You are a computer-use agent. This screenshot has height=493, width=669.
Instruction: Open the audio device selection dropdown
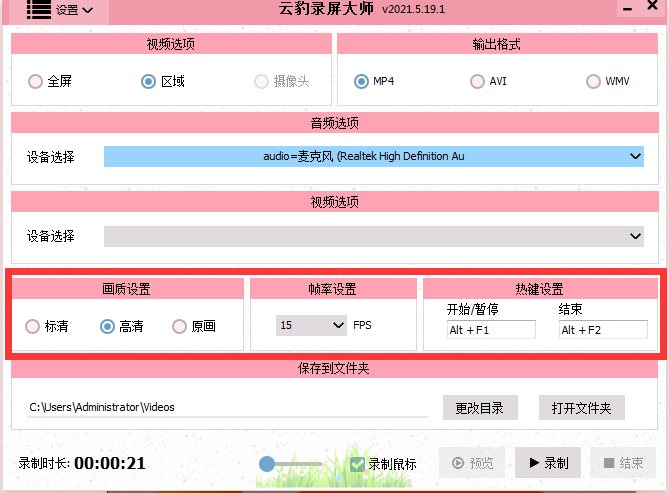374,156
